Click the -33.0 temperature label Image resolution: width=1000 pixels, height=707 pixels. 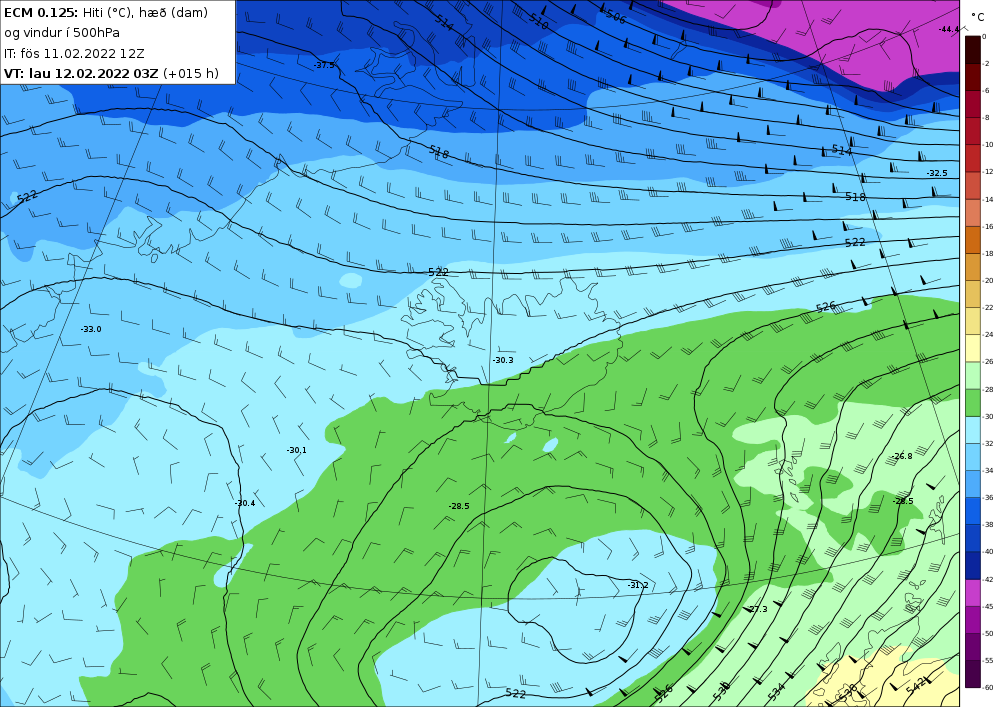point(91,329)
